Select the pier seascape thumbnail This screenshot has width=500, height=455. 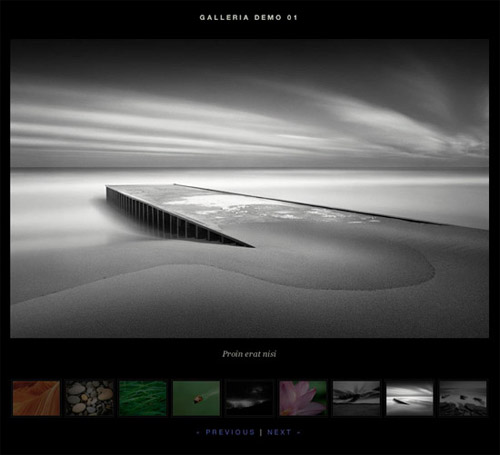tap(410, 398)
